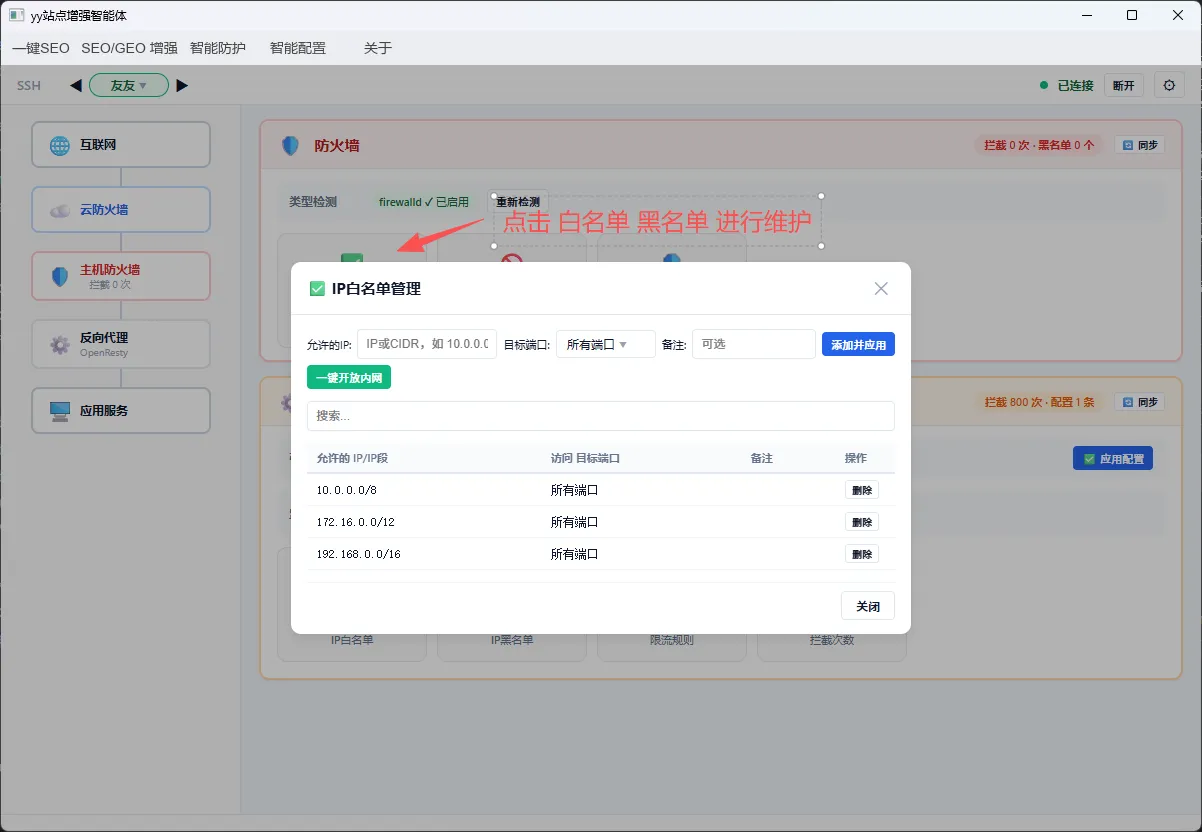The width and height of the screenshot is (1202, 832).
Task: Open the 智能防护 menu
Action: coord(218,48)
